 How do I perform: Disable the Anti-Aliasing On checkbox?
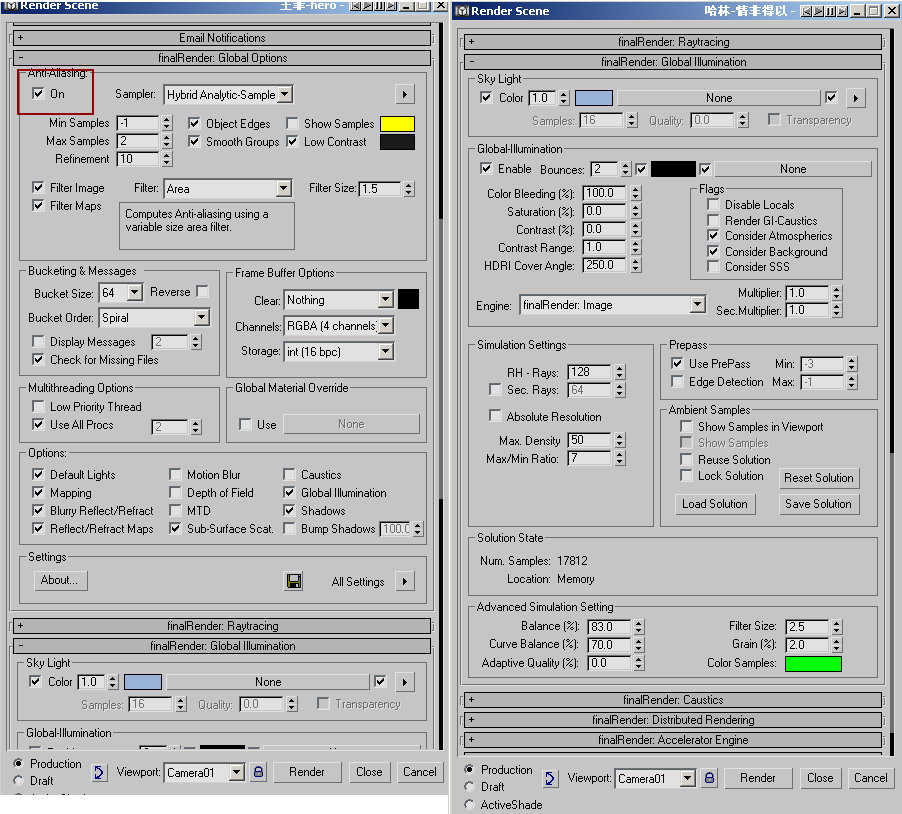(x=38, y=93)
